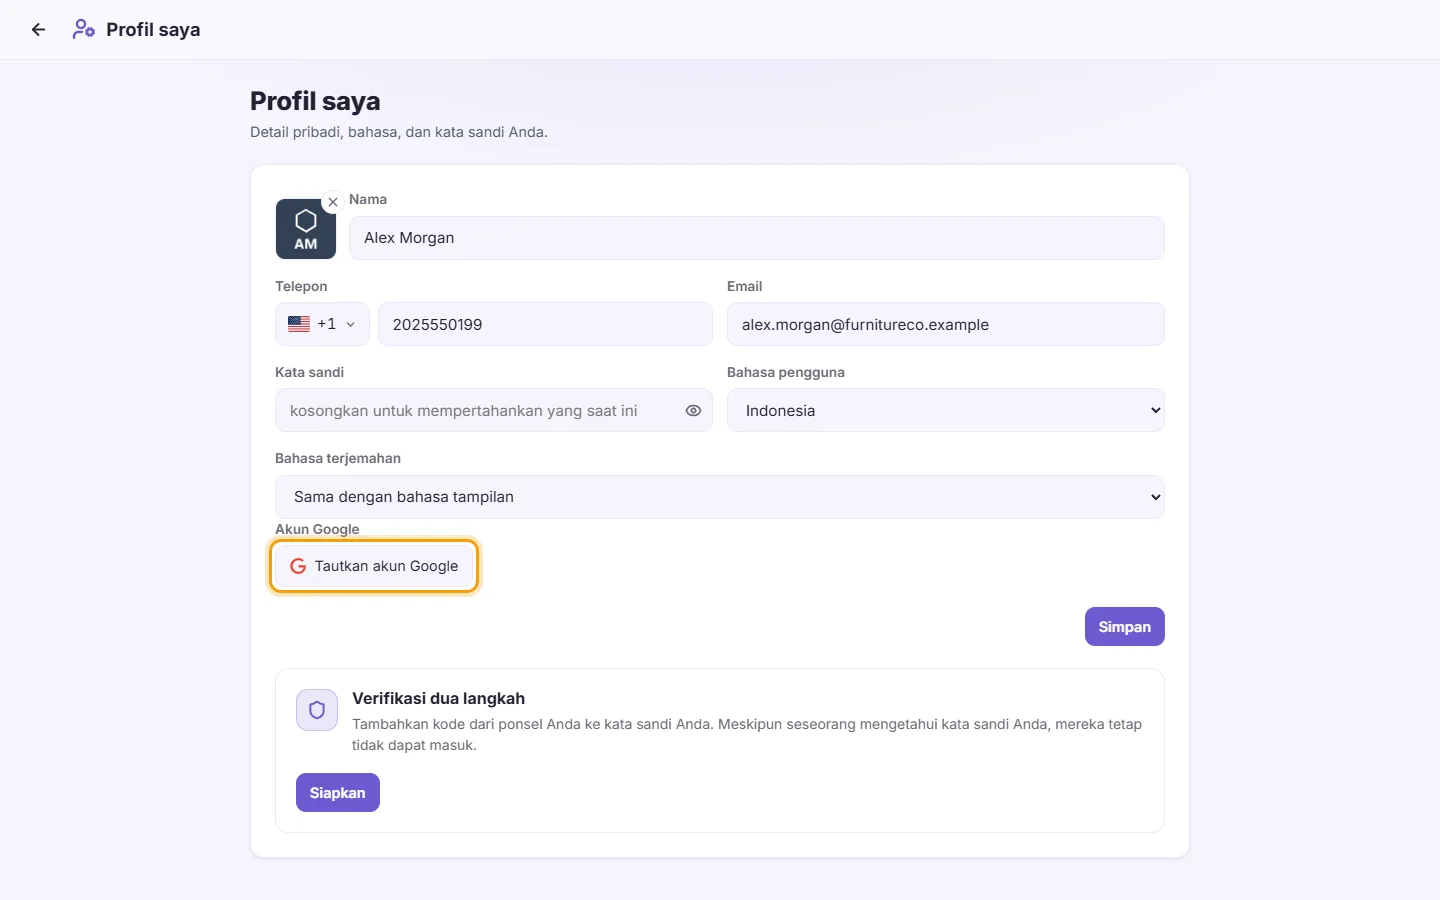
Task: Click the Profil saya header title
Action: [x=153, y=30]
